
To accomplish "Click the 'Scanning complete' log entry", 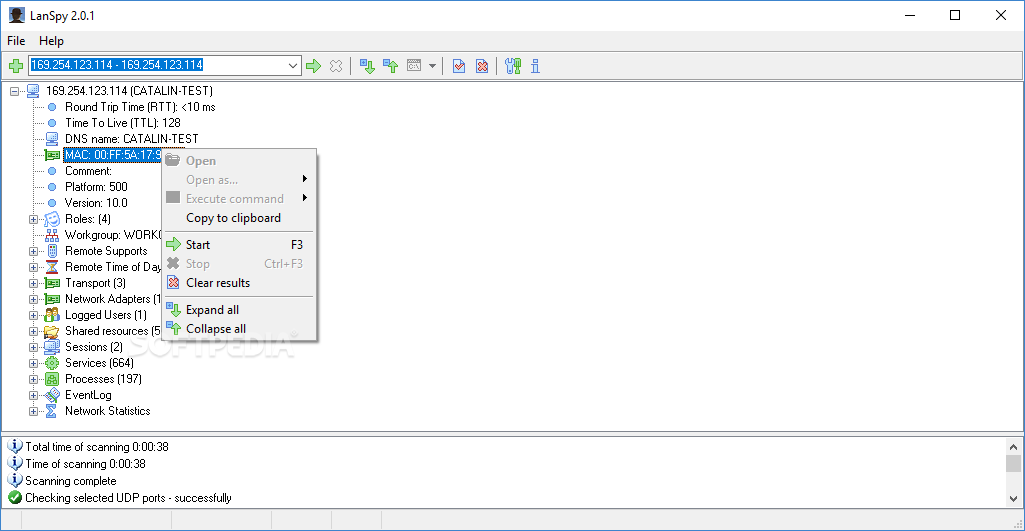I will coord(71,481).
